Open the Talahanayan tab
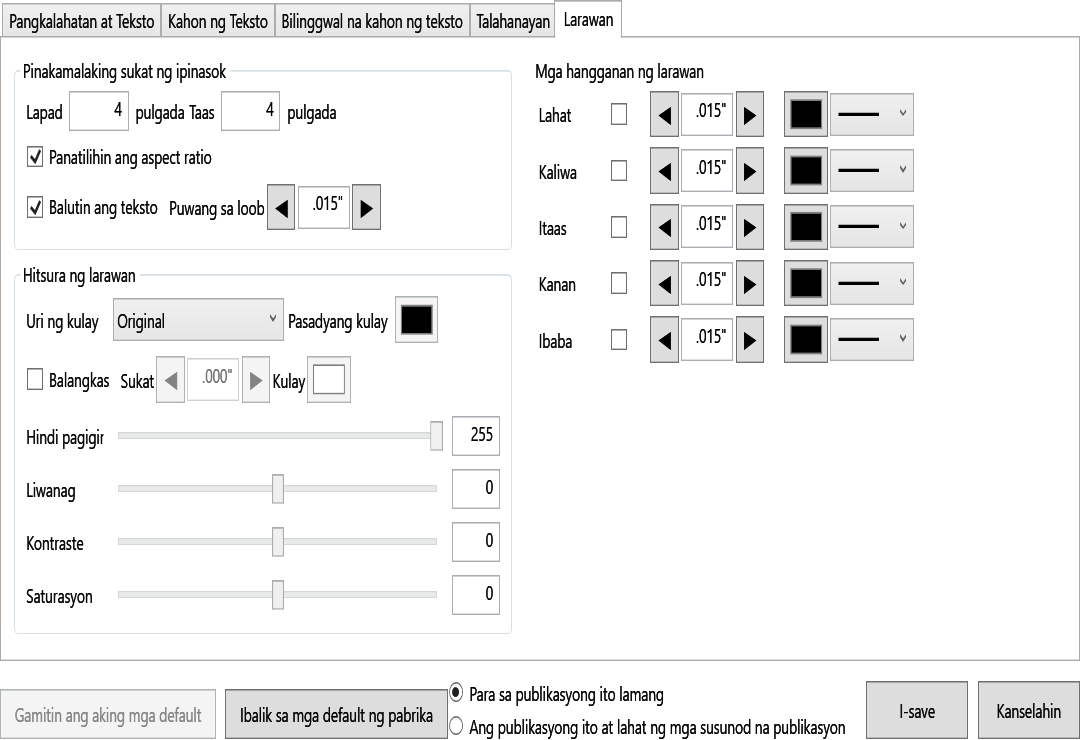The width and height of the screenshot is (1080, 740). 512,21
